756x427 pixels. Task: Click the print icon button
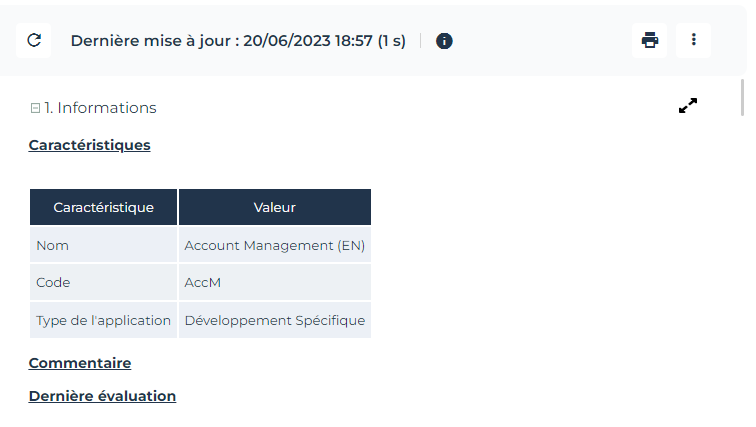(x=650, y=41)
